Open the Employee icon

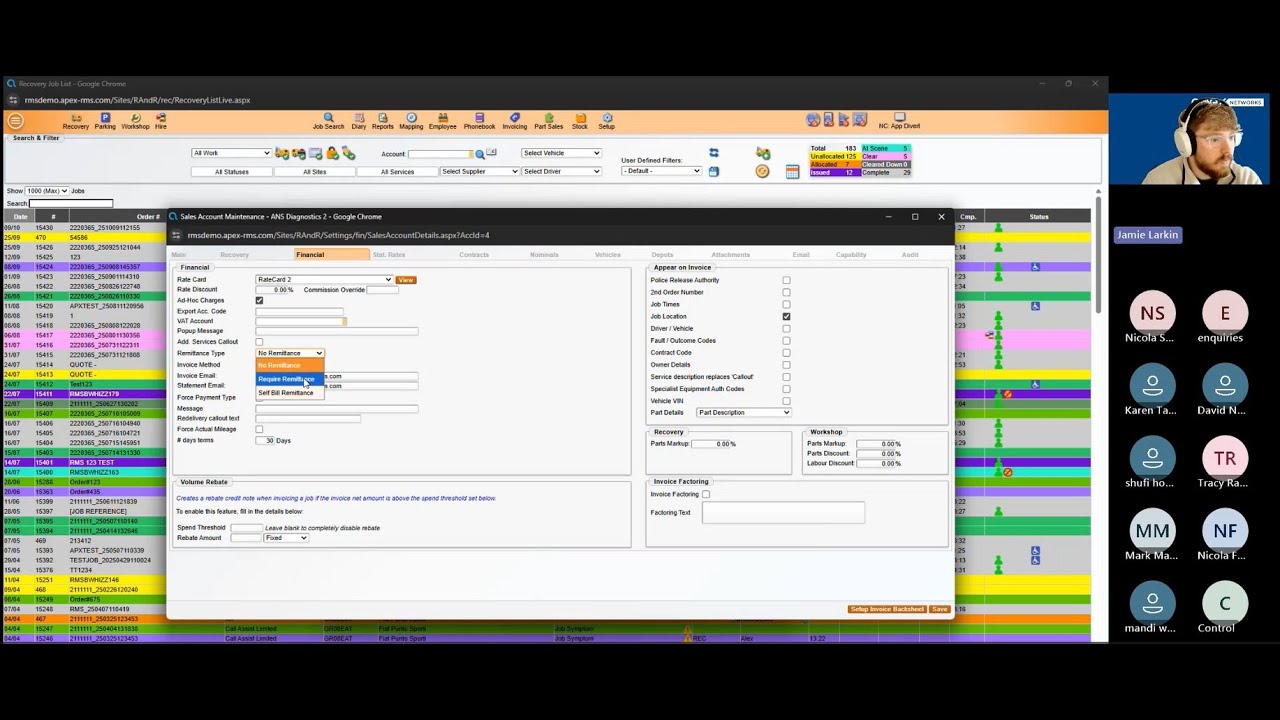[442, 121]
